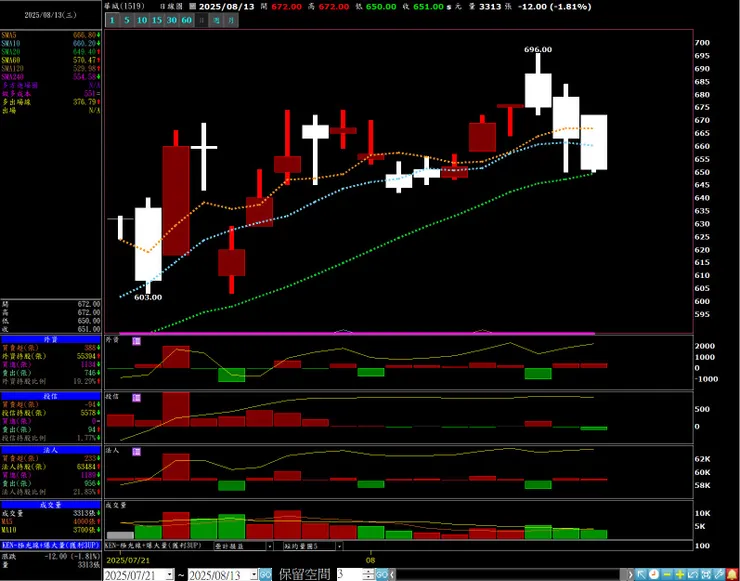Open the purple settings icon in 法人 panel
740x581 pixels.
[136, 452]
